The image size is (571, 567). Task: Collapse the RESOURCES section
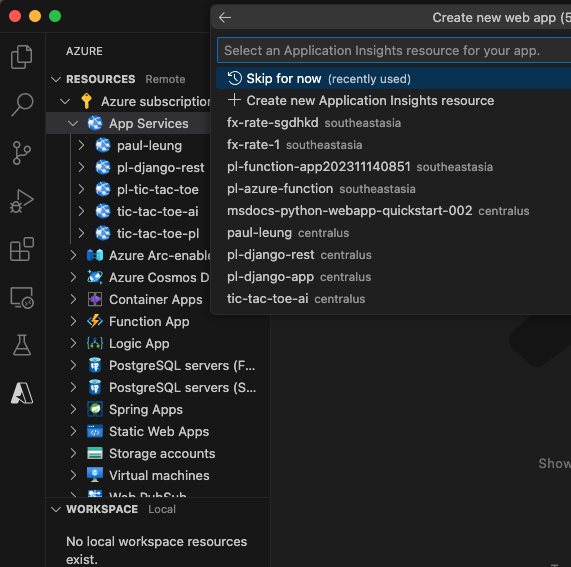point(56,79)
